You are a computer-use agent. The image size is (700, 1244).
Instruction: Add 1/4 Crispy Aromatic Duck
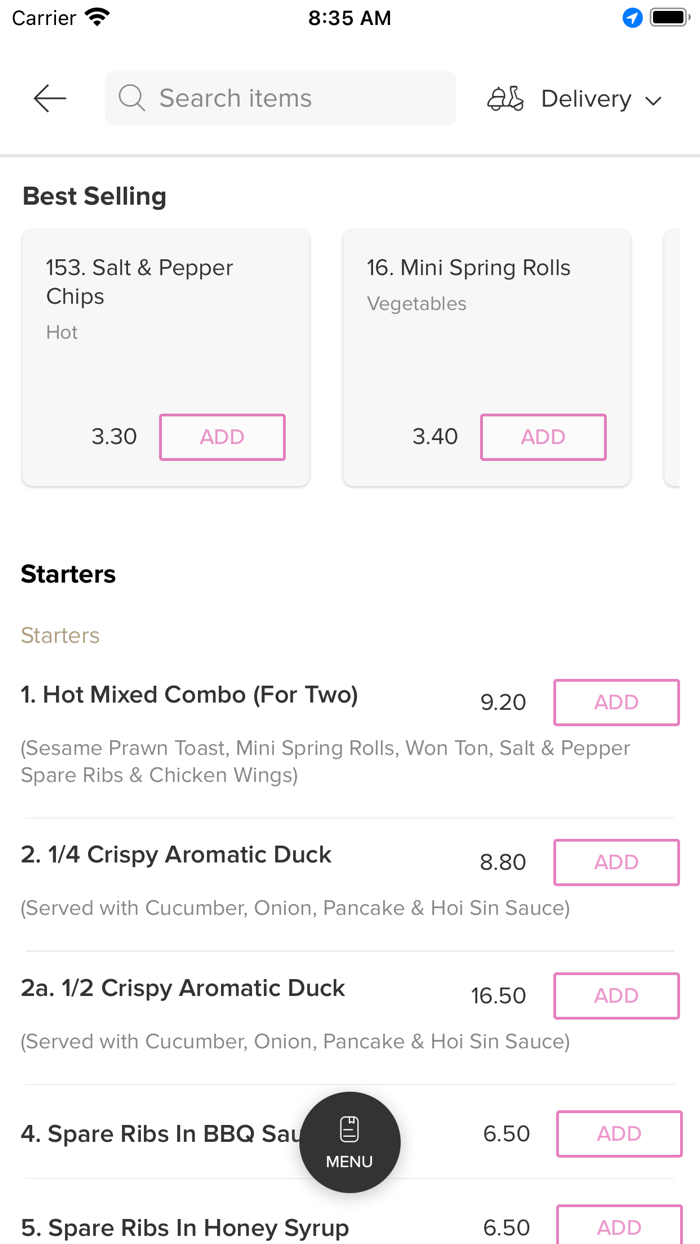click(x=616, y=863)
